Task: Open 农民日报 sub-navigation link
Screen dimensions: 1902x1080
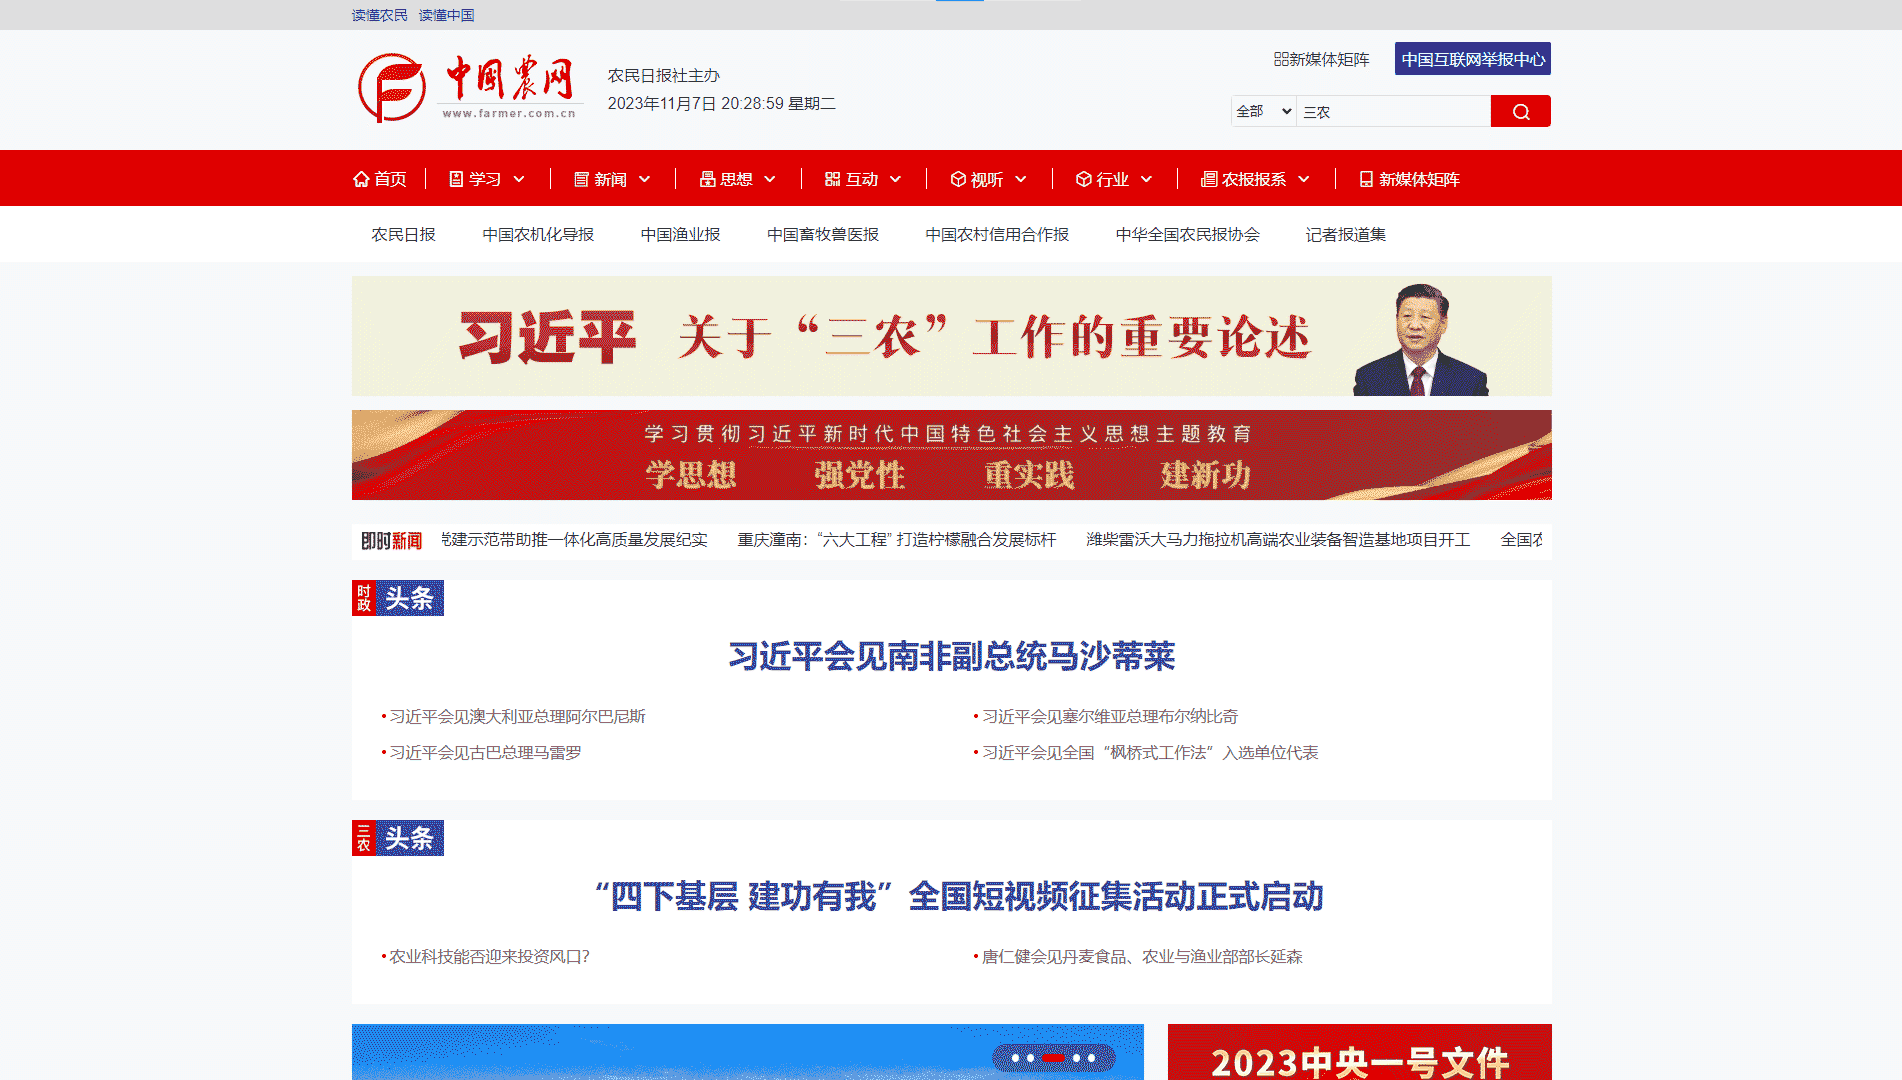Action: click(404, 234)
